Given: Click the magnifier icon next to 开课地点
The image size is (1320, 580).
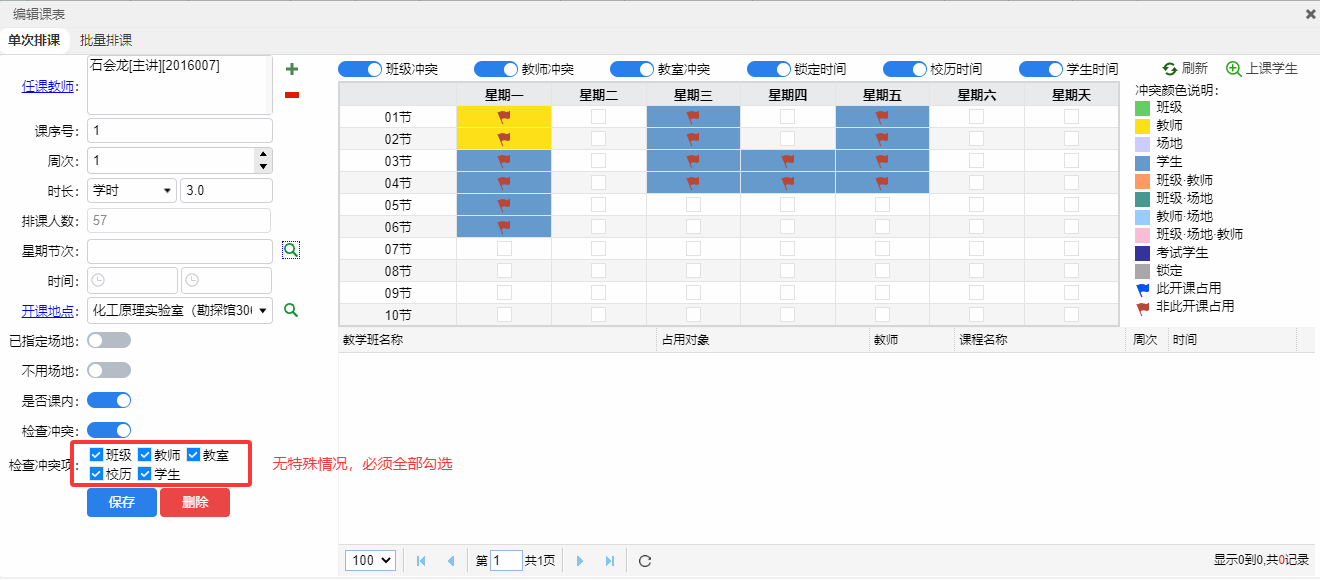Looking at the screenshot, I should [x=291, y=311].
